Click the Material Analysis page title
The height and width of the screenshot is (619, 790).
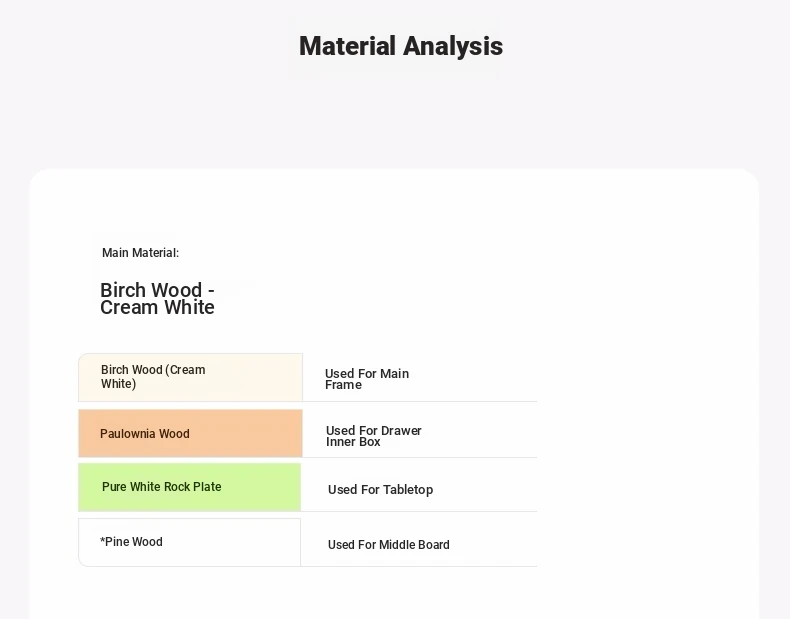tap(400, 46)
